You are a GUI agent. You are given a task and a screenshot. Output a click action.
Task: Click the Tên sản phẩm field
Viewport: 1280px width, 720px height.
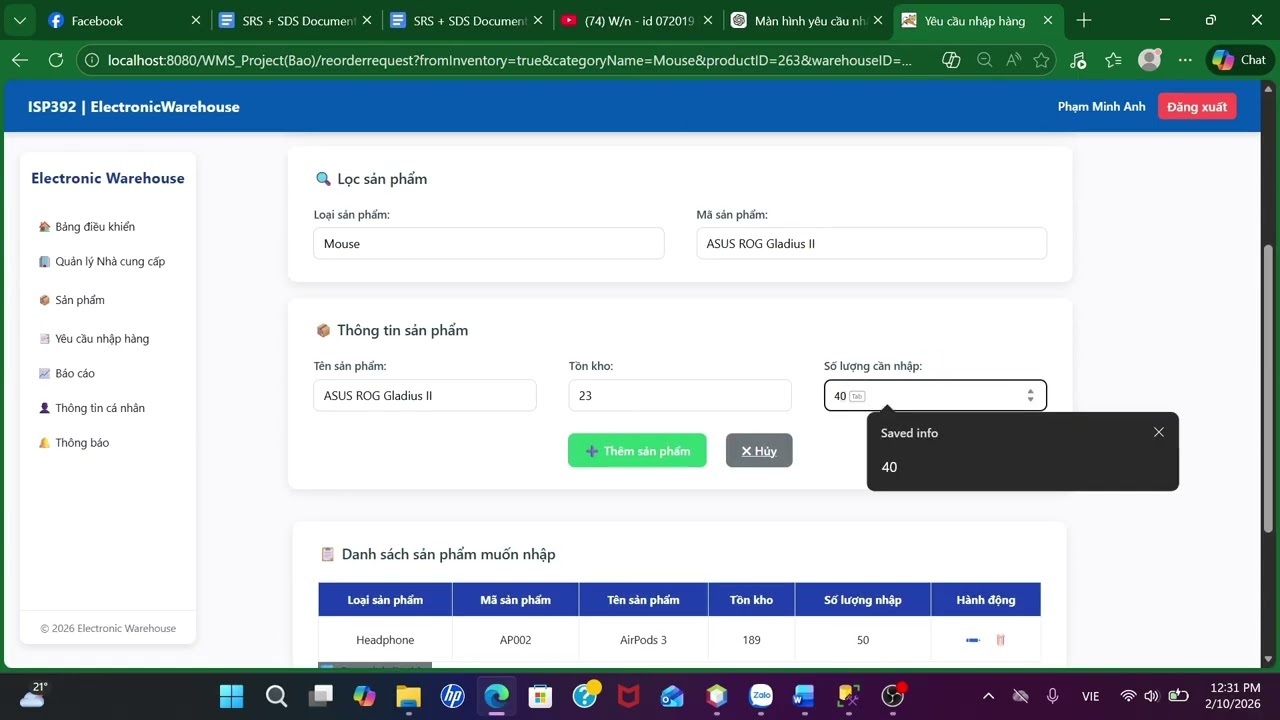tap(425, 395)
